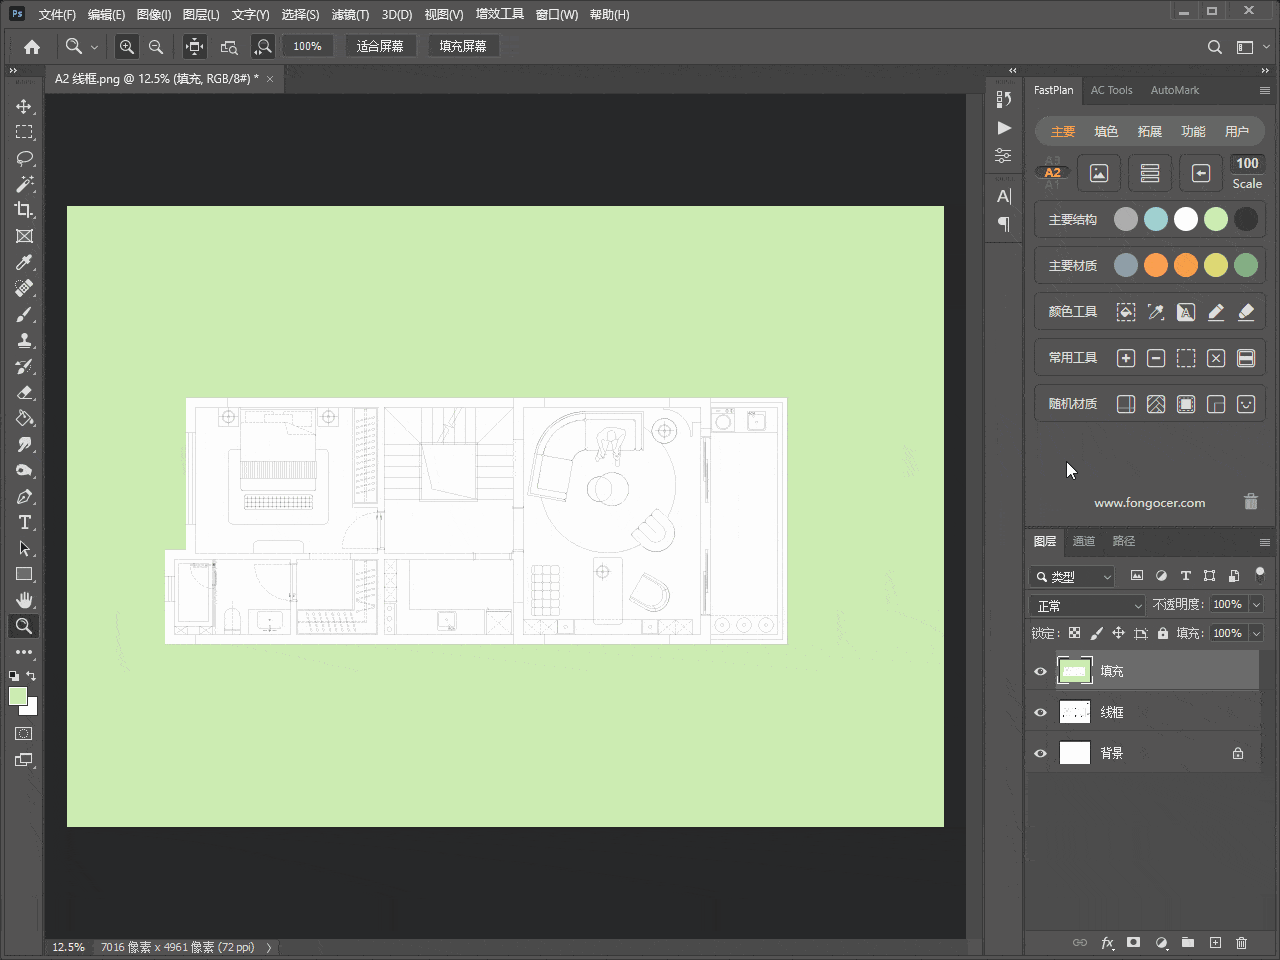Click the 适合屏幕 button
The width and height of the screenshot is (1280, 960).
click(380, 46)
